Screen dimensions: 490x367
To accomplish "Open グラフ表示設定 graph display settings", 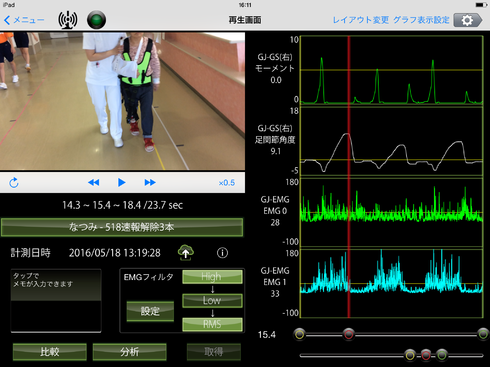I will (x=421, y=20).
